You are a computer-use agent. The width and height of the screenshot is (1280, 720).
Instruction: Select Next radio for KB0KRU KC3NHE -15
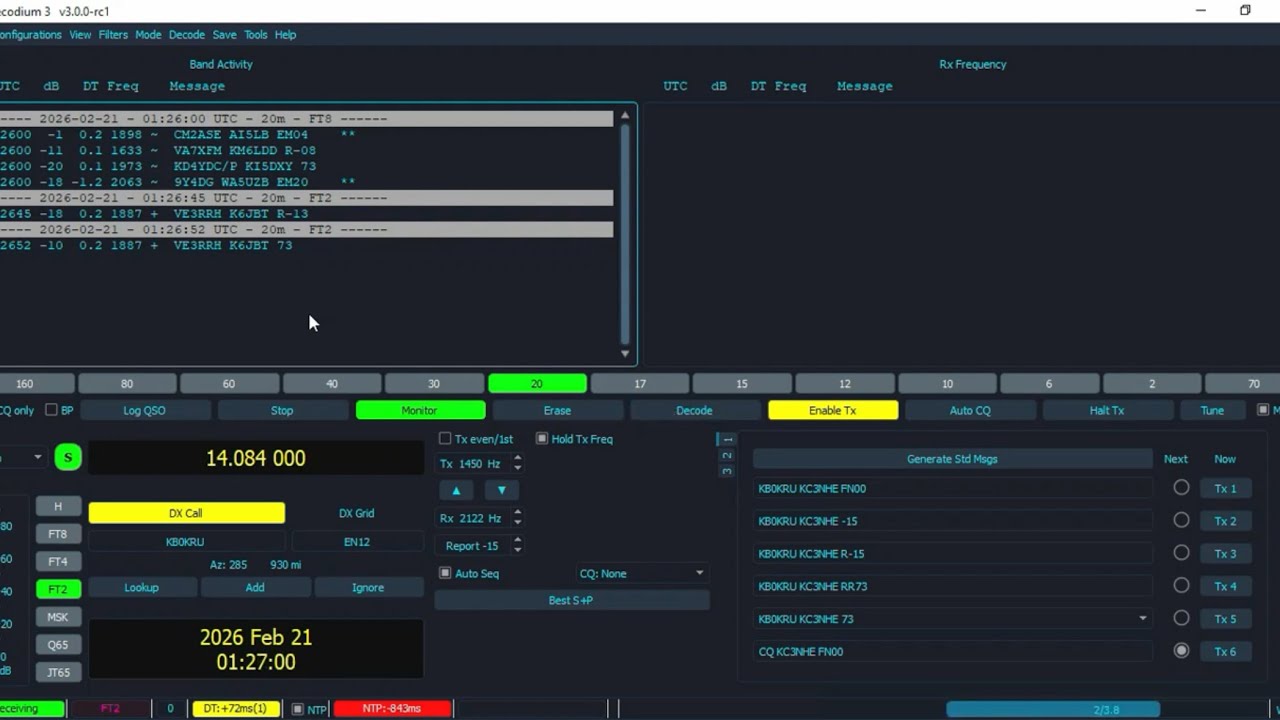1181,520
